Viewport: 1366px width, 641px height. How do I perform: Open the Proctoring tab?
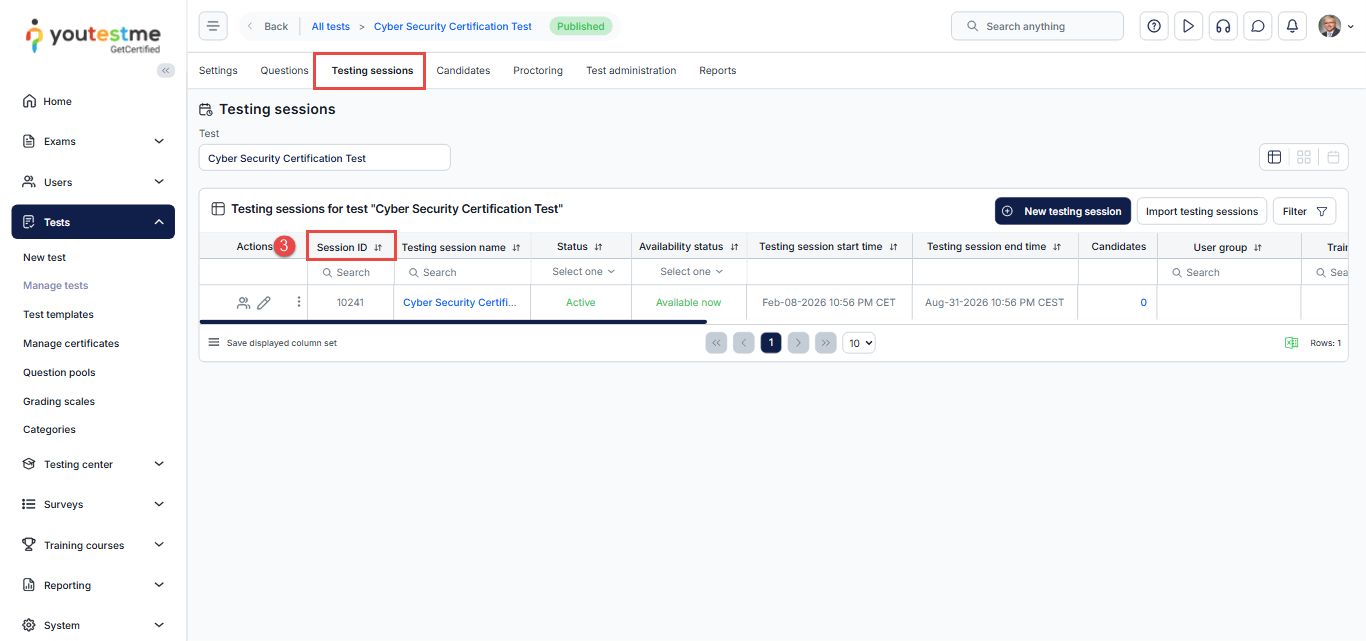(x=538, y=71)
